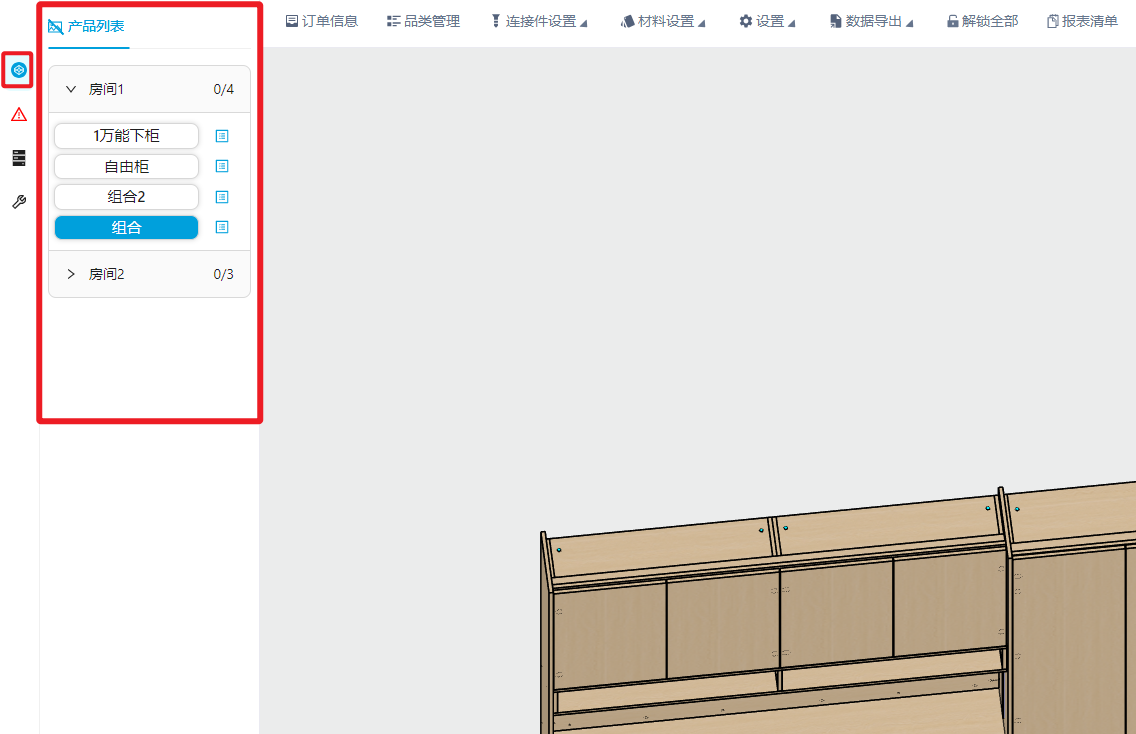Viewport: 1136px width, 734px height.
Task: Click detail list icon beside 1万能下柜
Action: (222, 135)
